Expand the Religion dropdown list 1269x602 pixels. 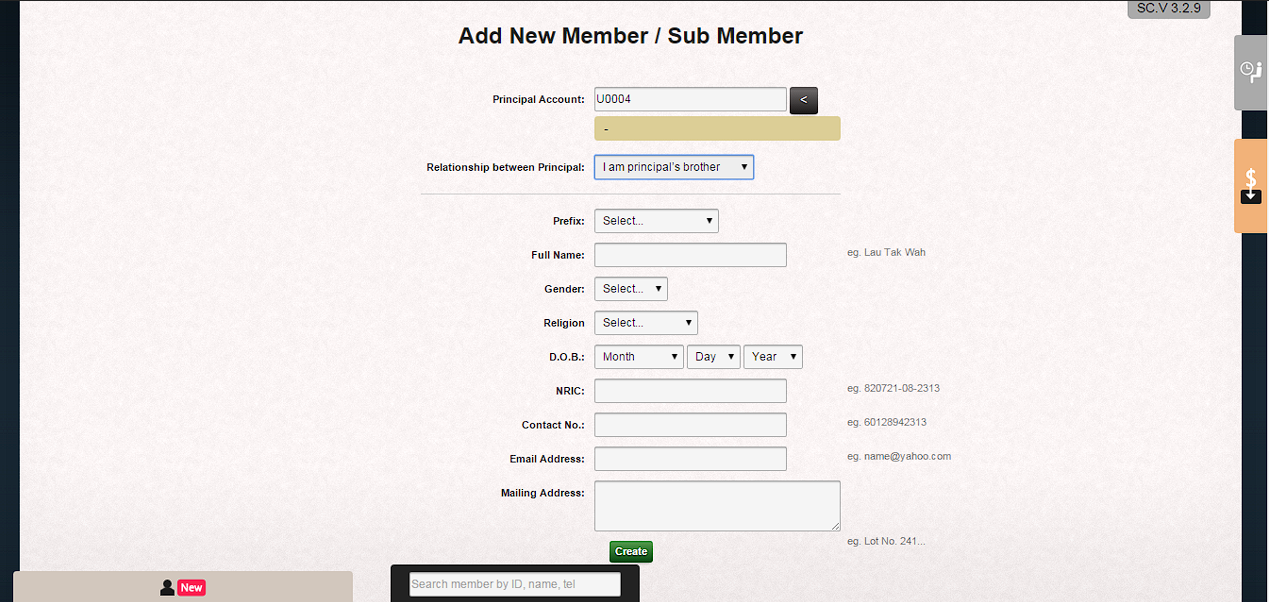[645, 323]
